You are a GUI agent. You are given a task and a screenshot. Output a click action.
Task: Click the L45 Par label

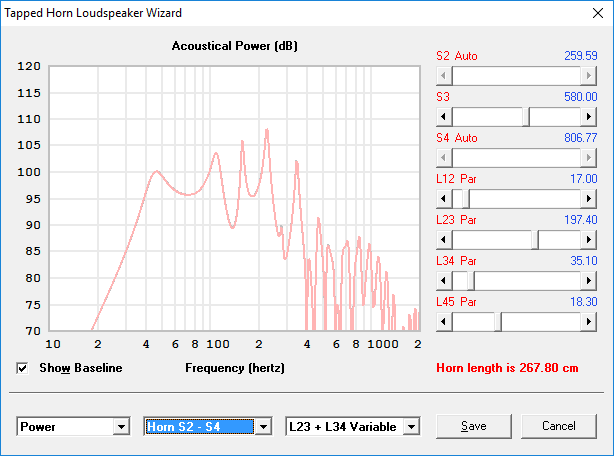457,302
